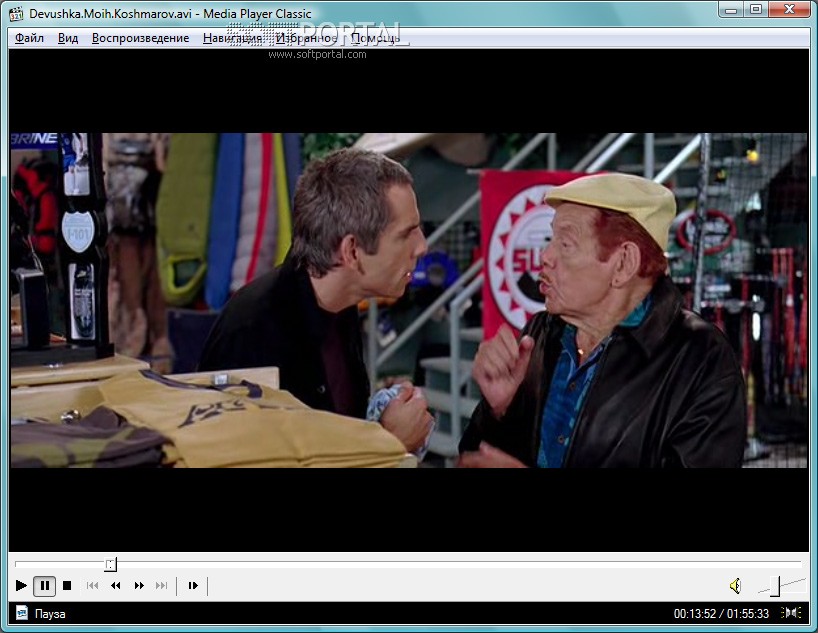Open the Файл menu
The image size is (818, 633).
pos(29,38)
